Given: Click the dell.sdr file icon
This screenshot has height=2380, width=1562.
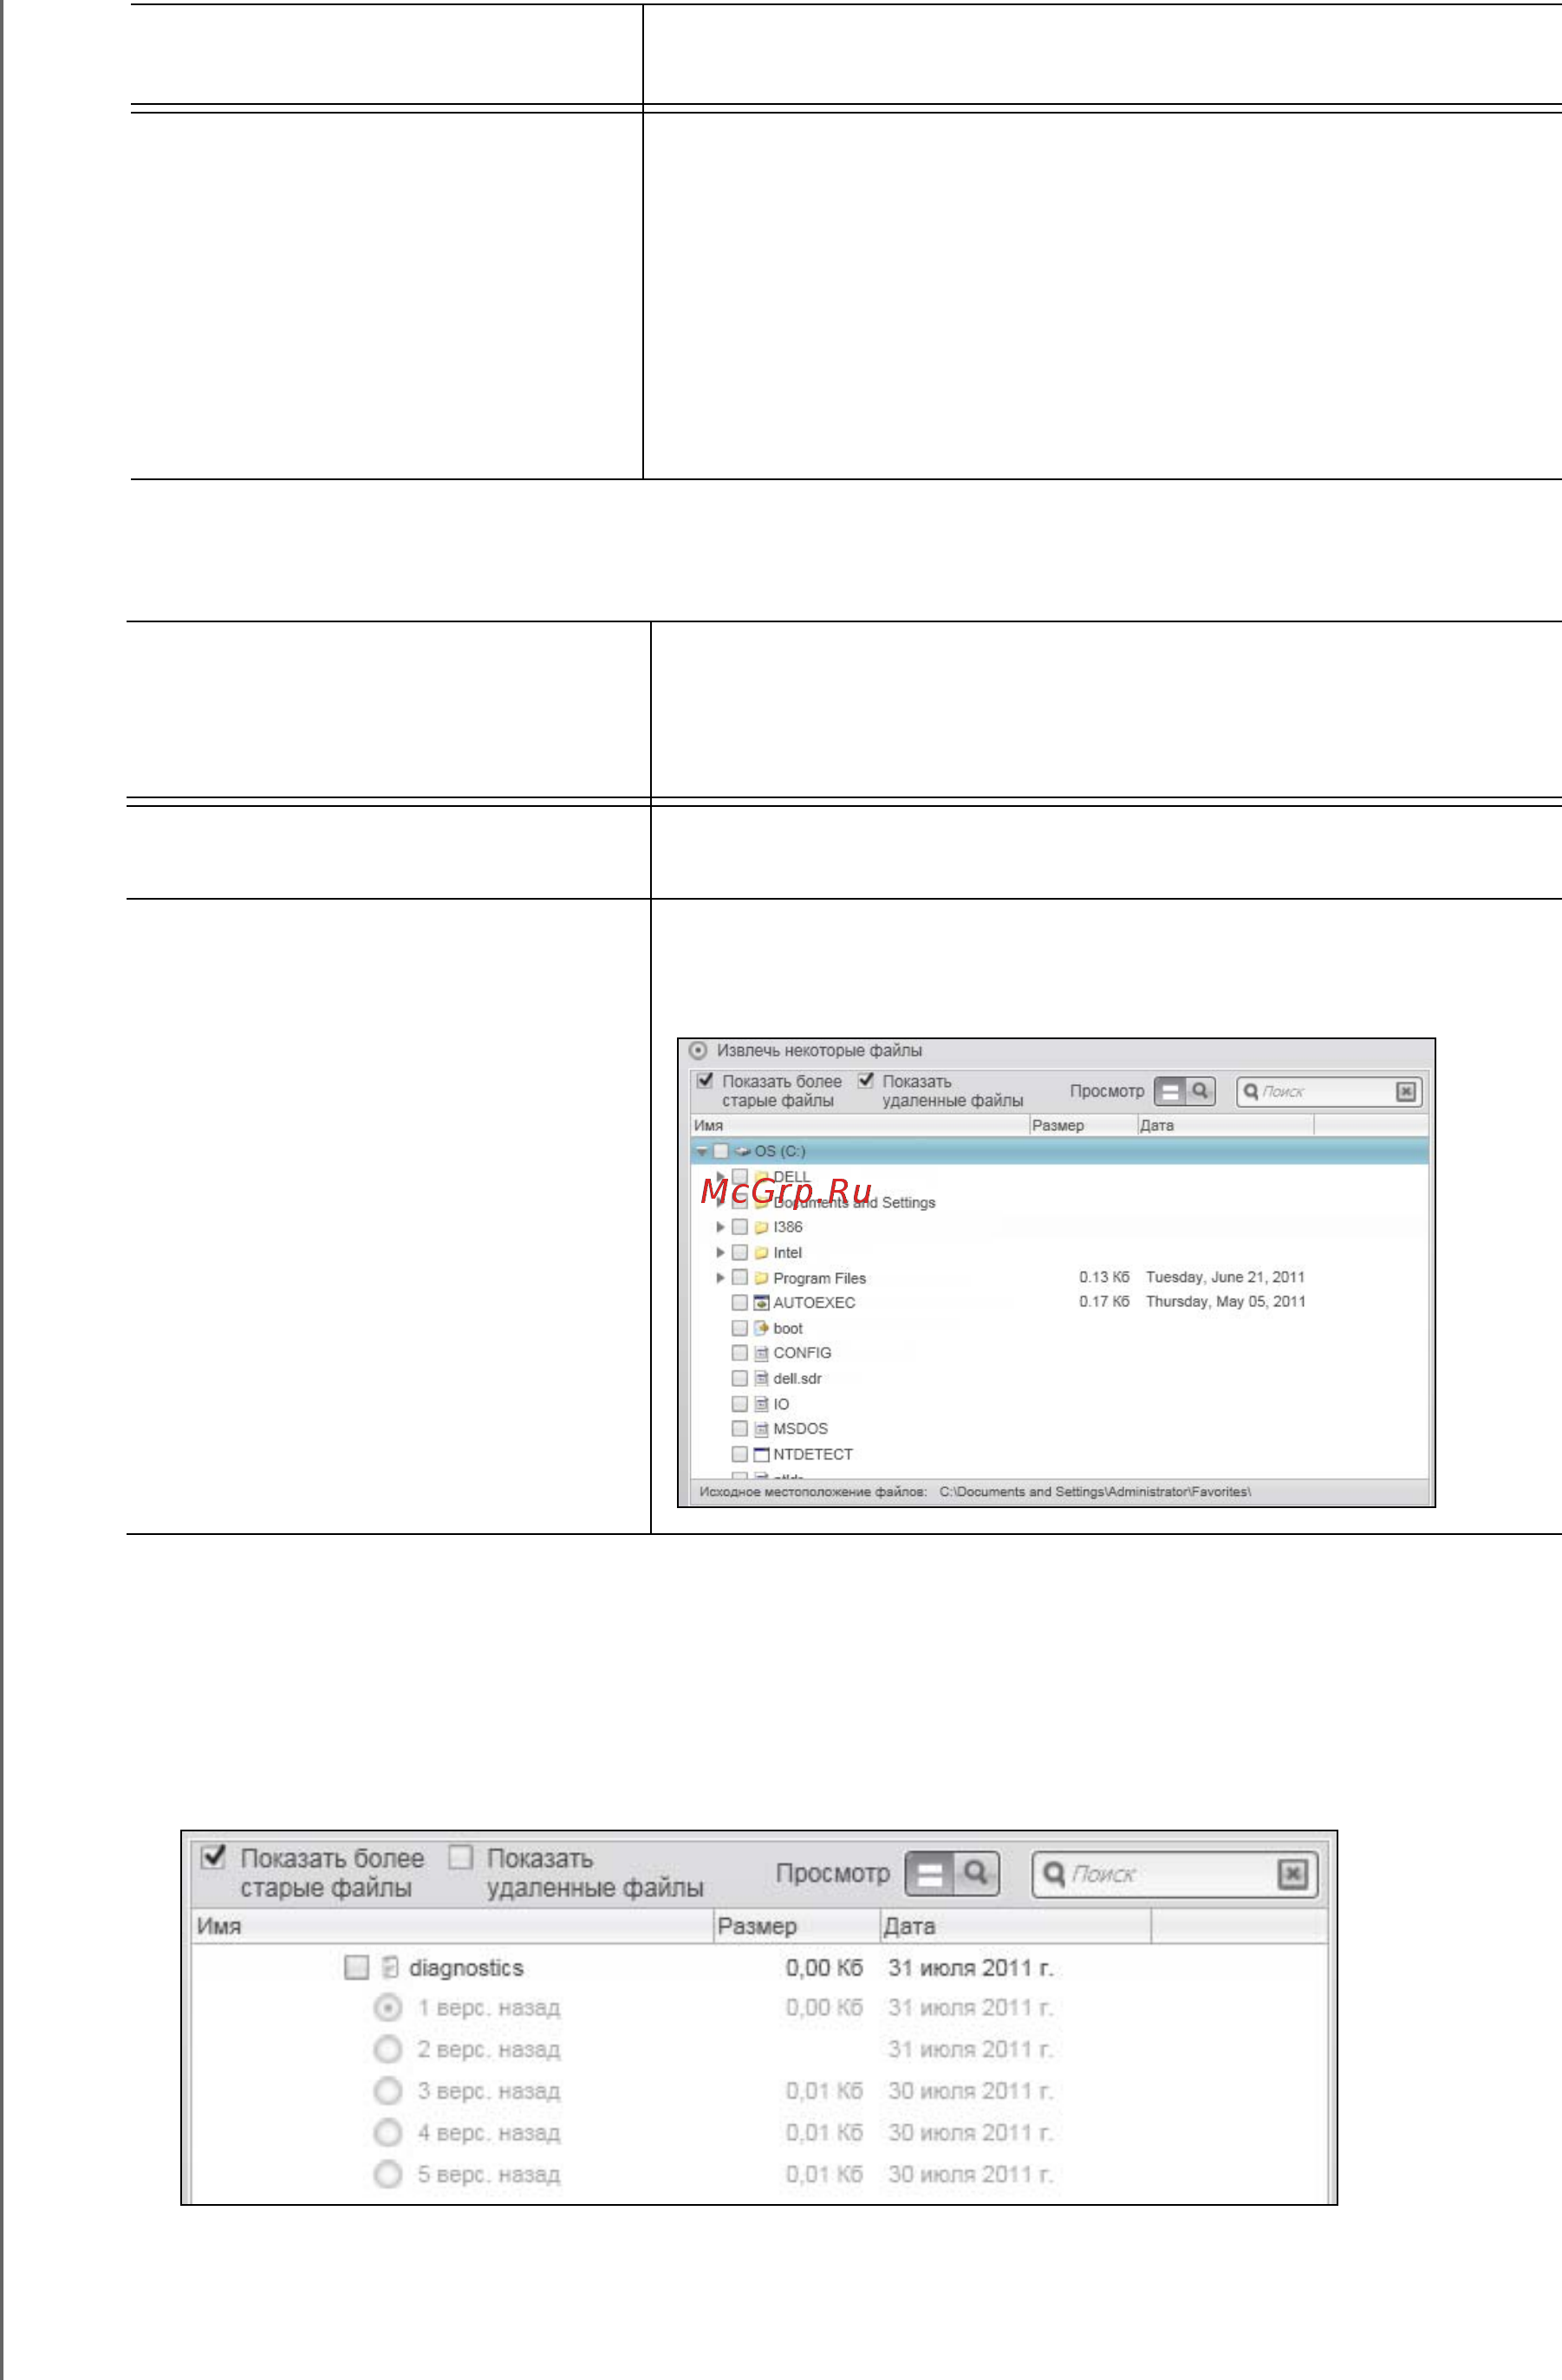Looking at the screenshot, I should 761,1378.
